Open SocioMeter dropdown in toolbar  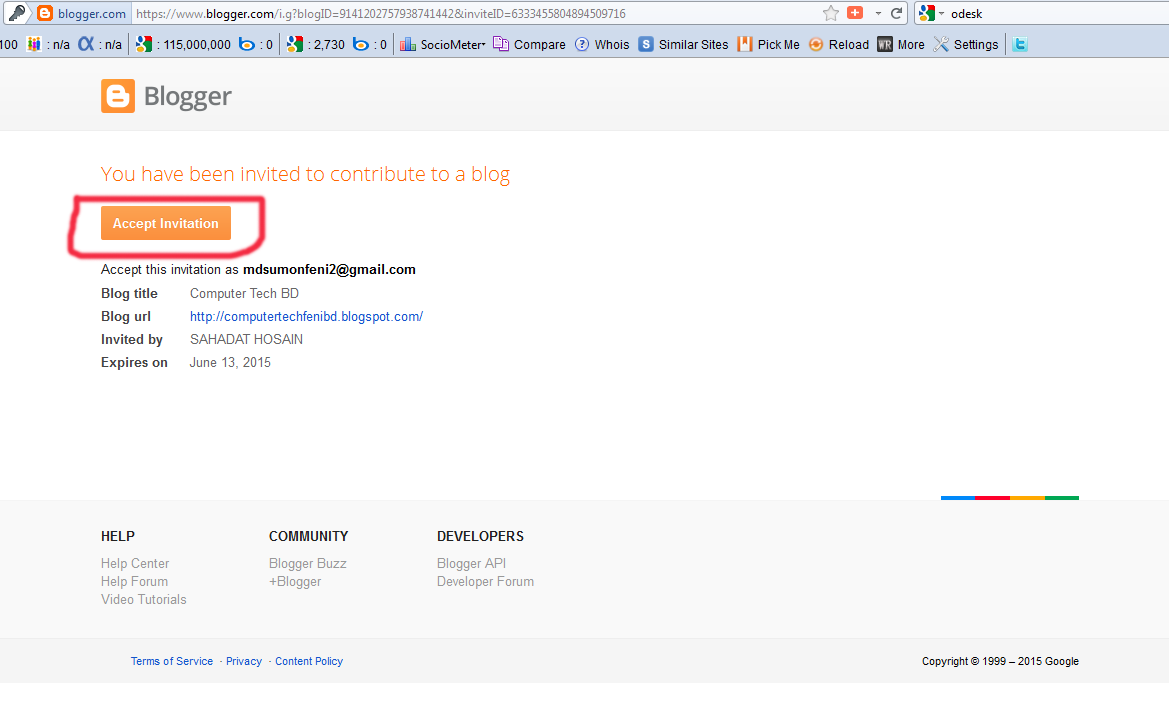442,44
